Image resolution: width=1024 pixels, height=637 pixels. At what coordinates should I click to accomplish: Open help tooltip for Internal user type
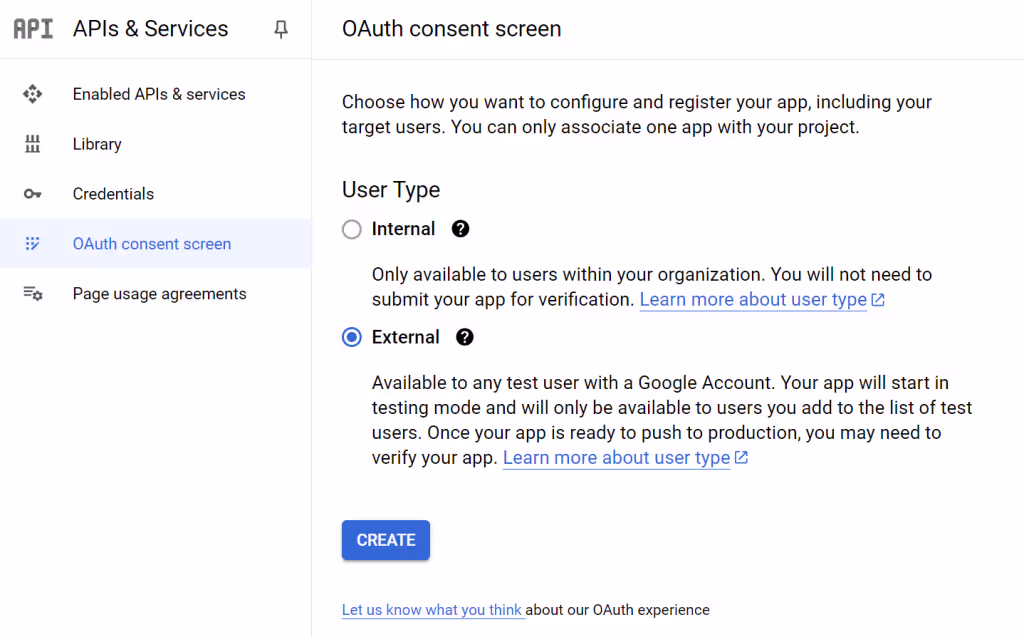[x=460, y=229]
